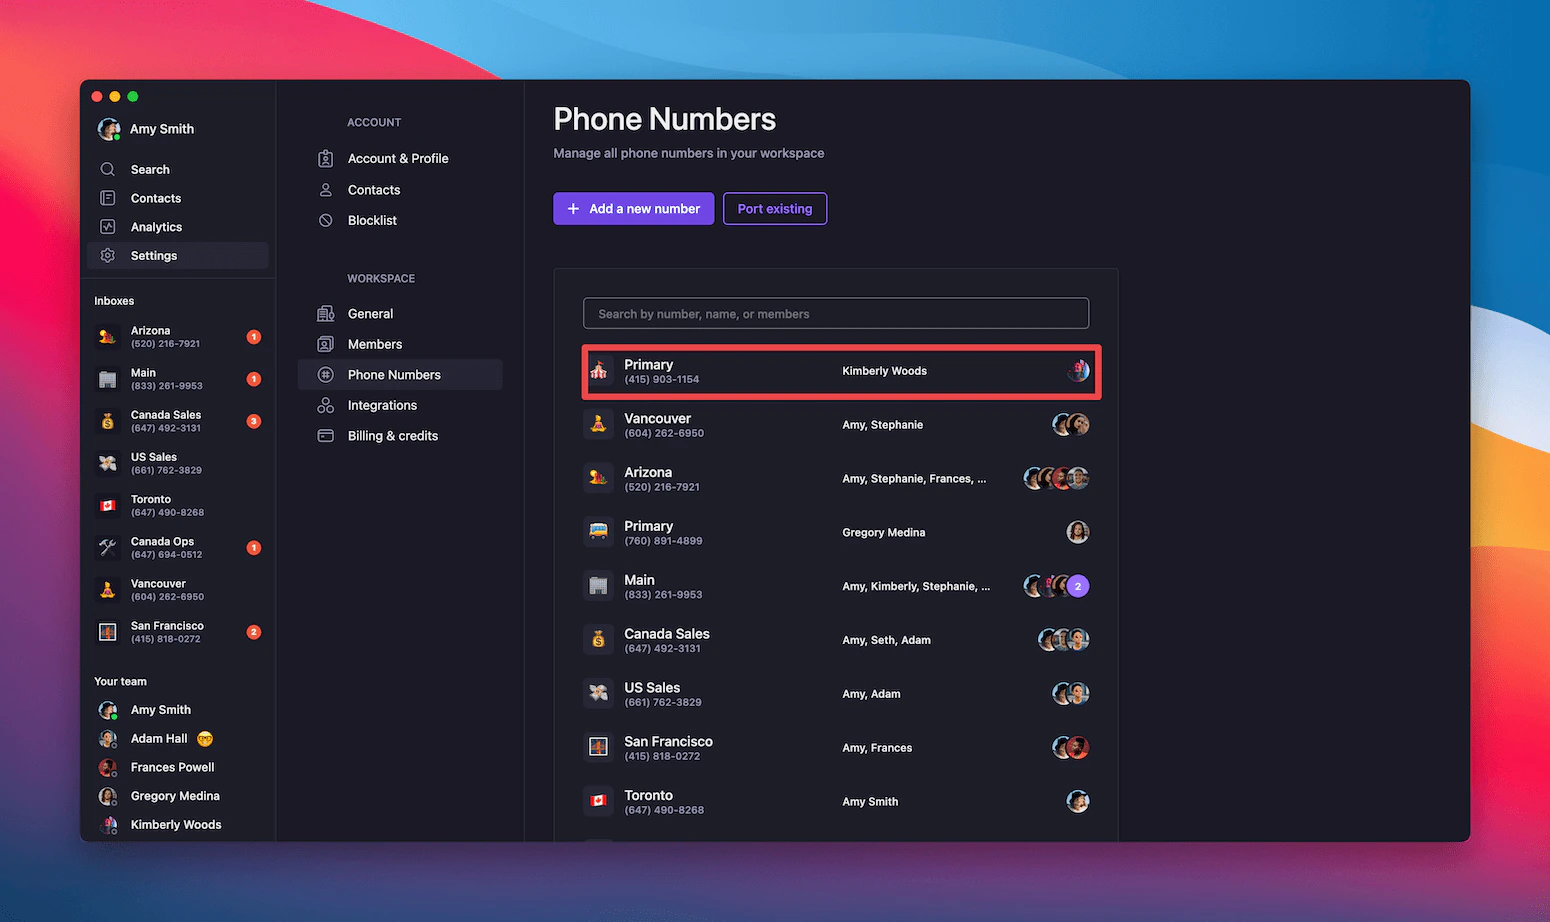1550x922 pixels.
Task: Select the Integrations workspace setting
Action: (382, 405)
